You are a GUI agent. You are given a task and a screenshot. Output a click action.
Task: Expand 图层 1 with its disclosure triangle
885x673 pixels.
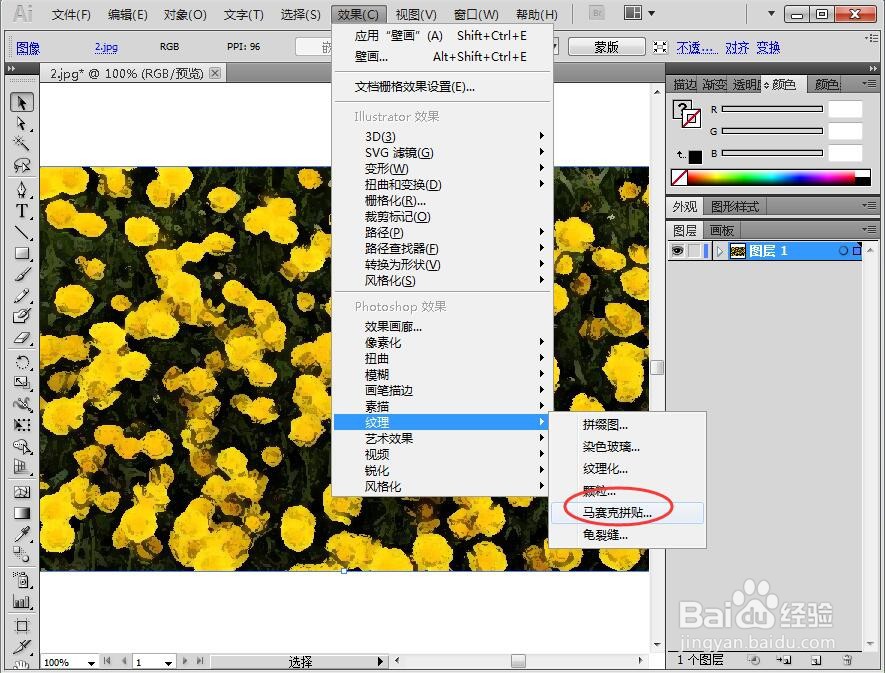(719, 249)
